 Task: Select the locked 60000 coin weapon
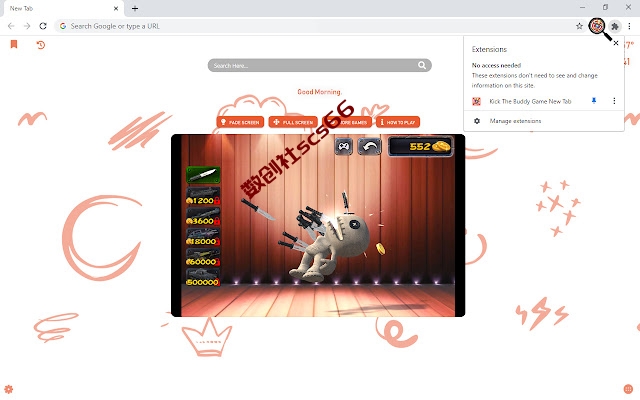203,257
